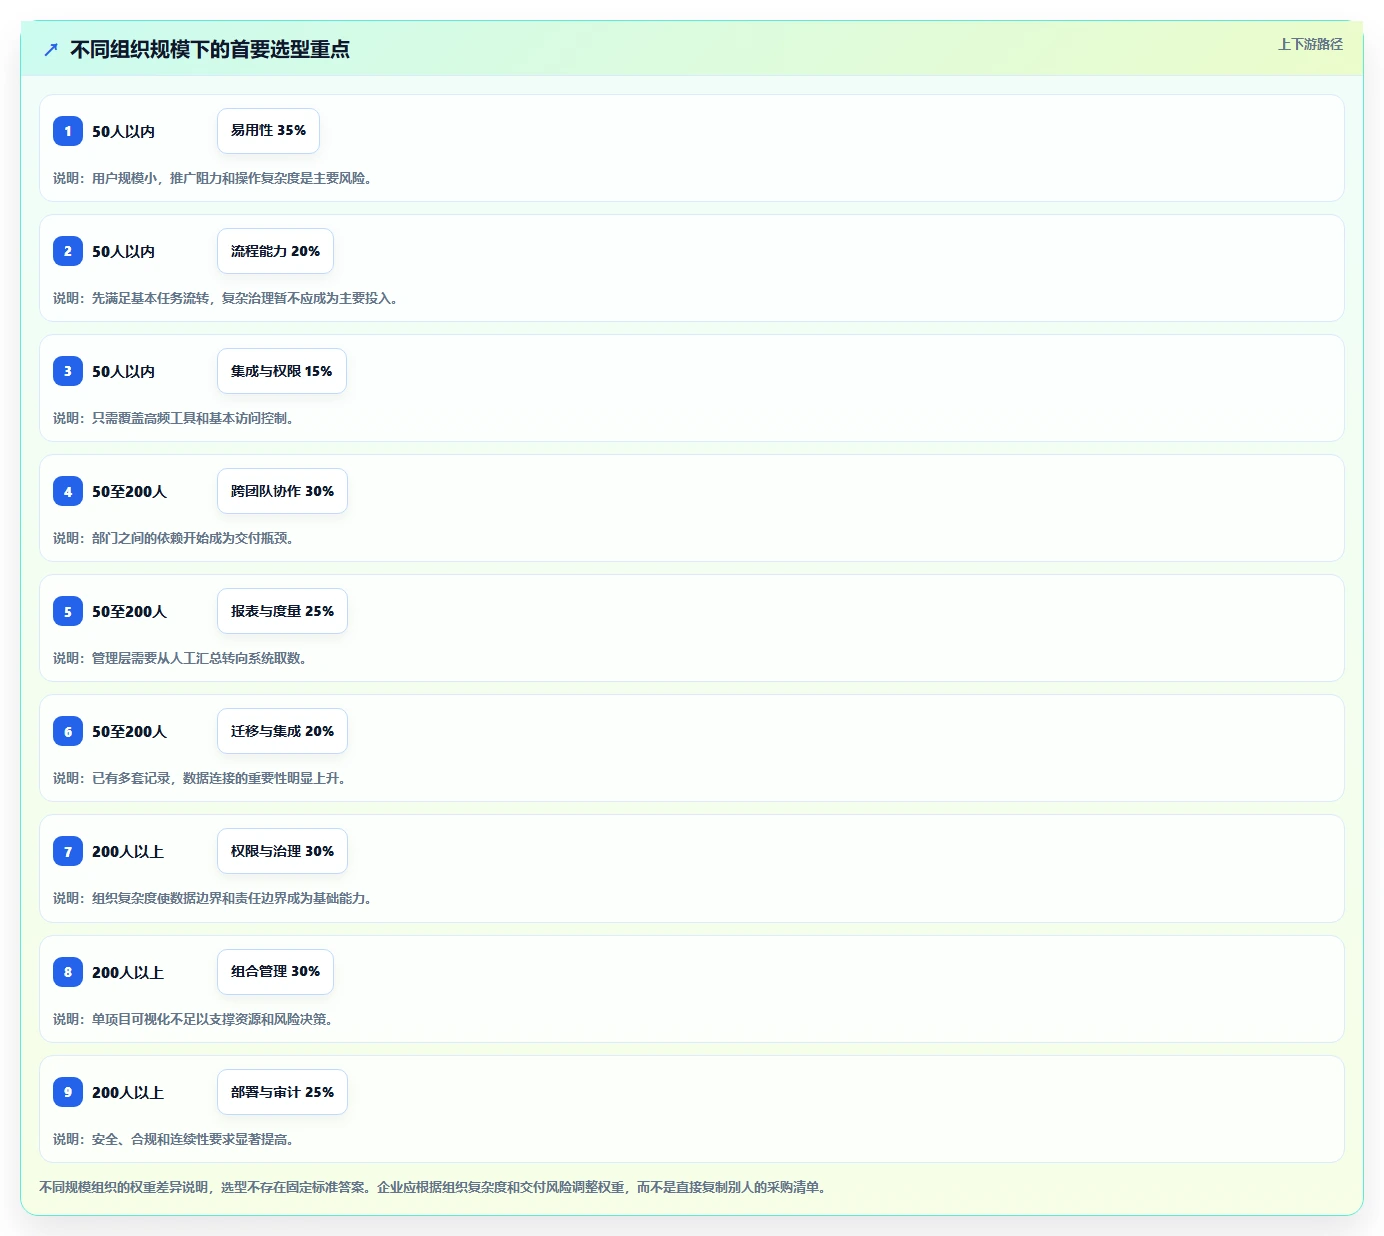Click the 迁移与集成 20% tag

point(282,731)
